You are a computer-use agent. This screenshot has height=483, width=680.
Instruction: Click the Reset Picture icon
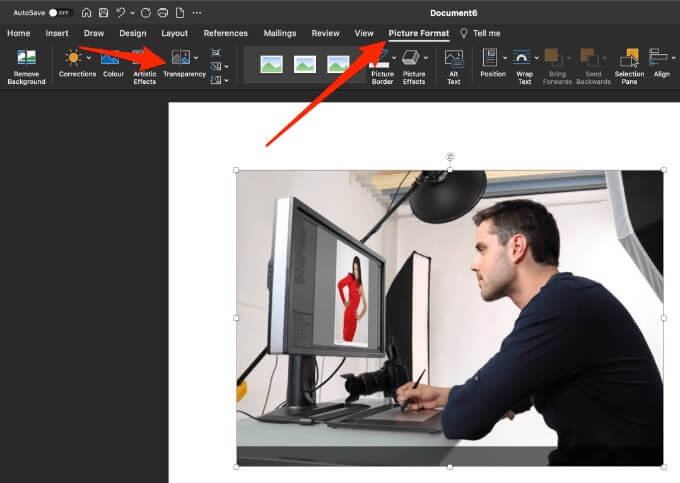pyautogui.click(x=216, y=80)
